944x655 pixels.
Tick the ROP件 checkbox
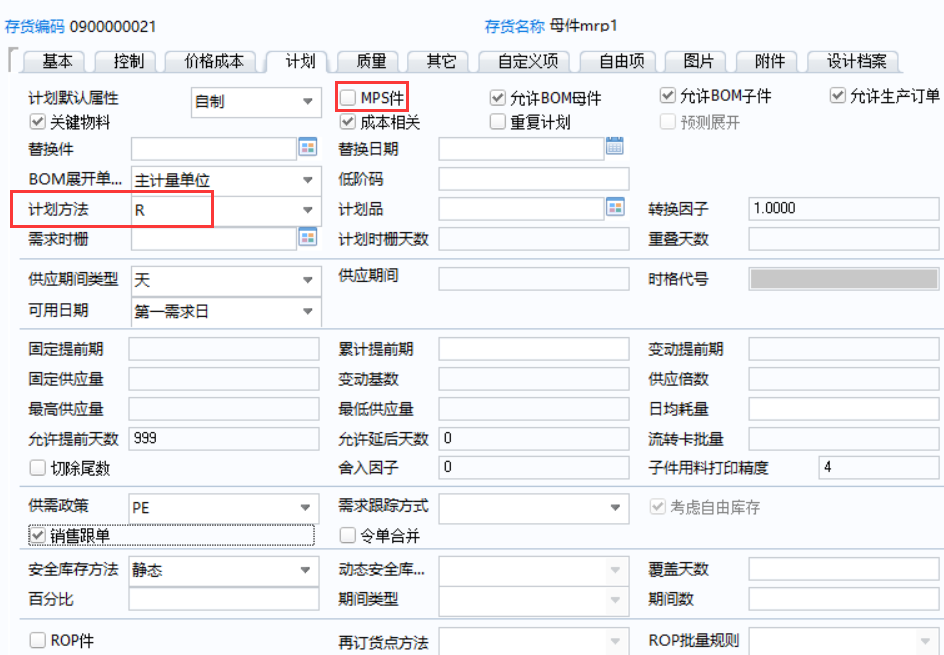point(38,640)
